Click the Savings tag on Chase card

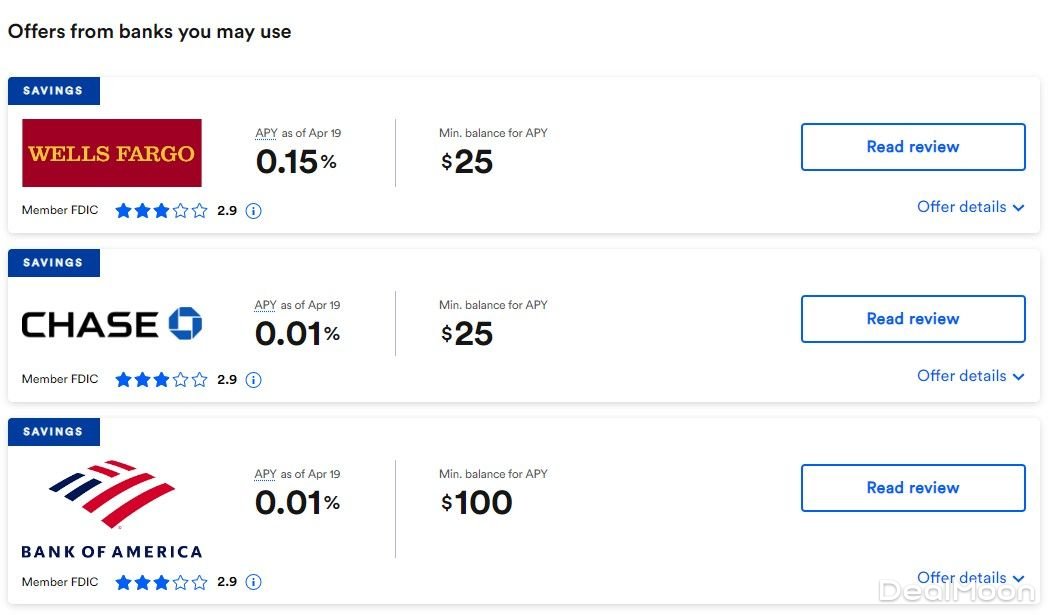[x=54, y=263]
